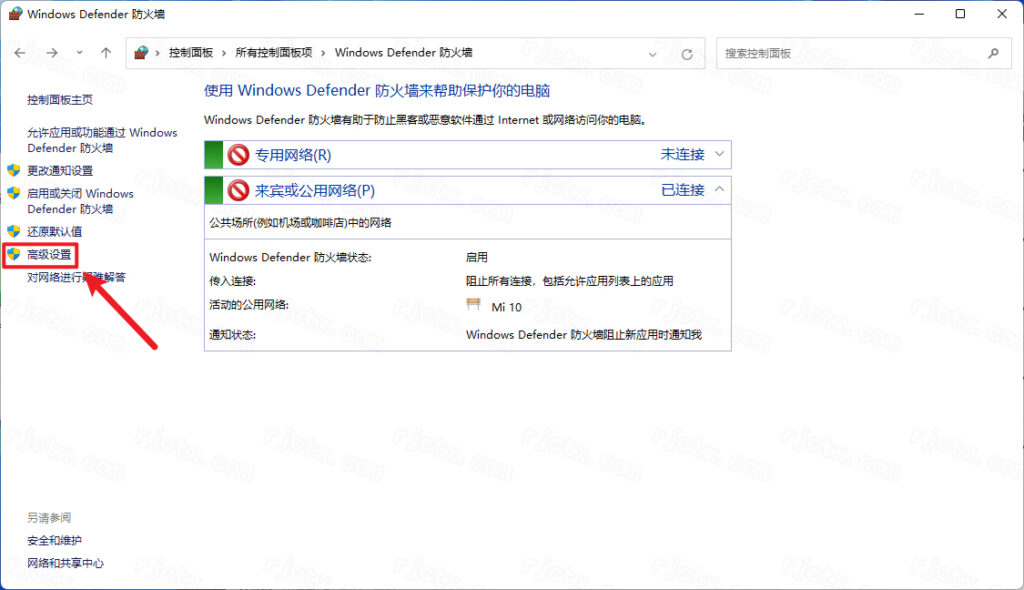Collapse chevron next to 已连接
The height and width of the screenshot is (590, 1024).
click(719, 189)
